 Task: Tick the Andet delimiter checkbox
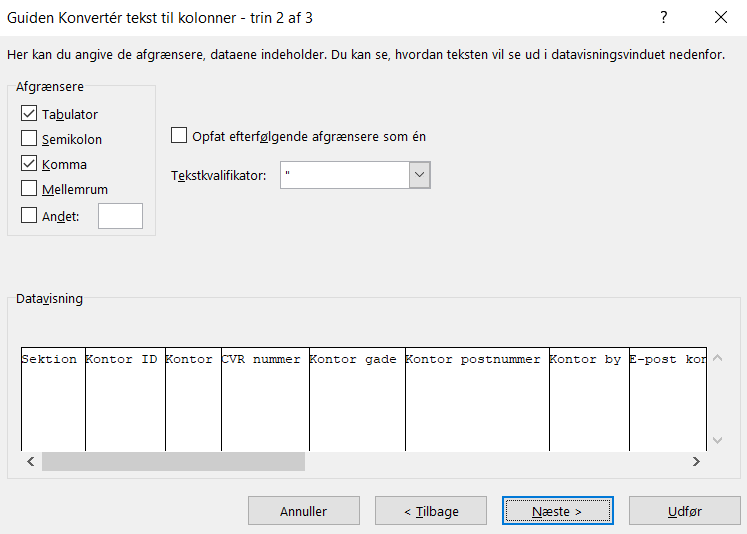[x=29, y=215]
